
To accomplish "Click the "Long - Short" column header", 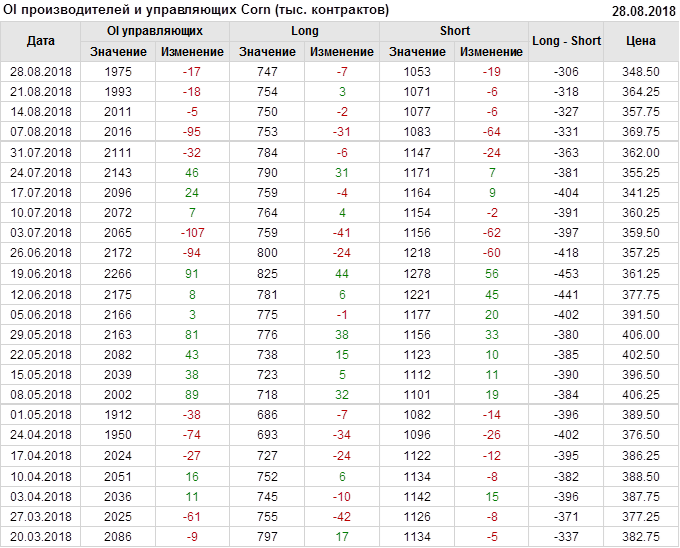I will pyautogui.click(x=567, y=41).
